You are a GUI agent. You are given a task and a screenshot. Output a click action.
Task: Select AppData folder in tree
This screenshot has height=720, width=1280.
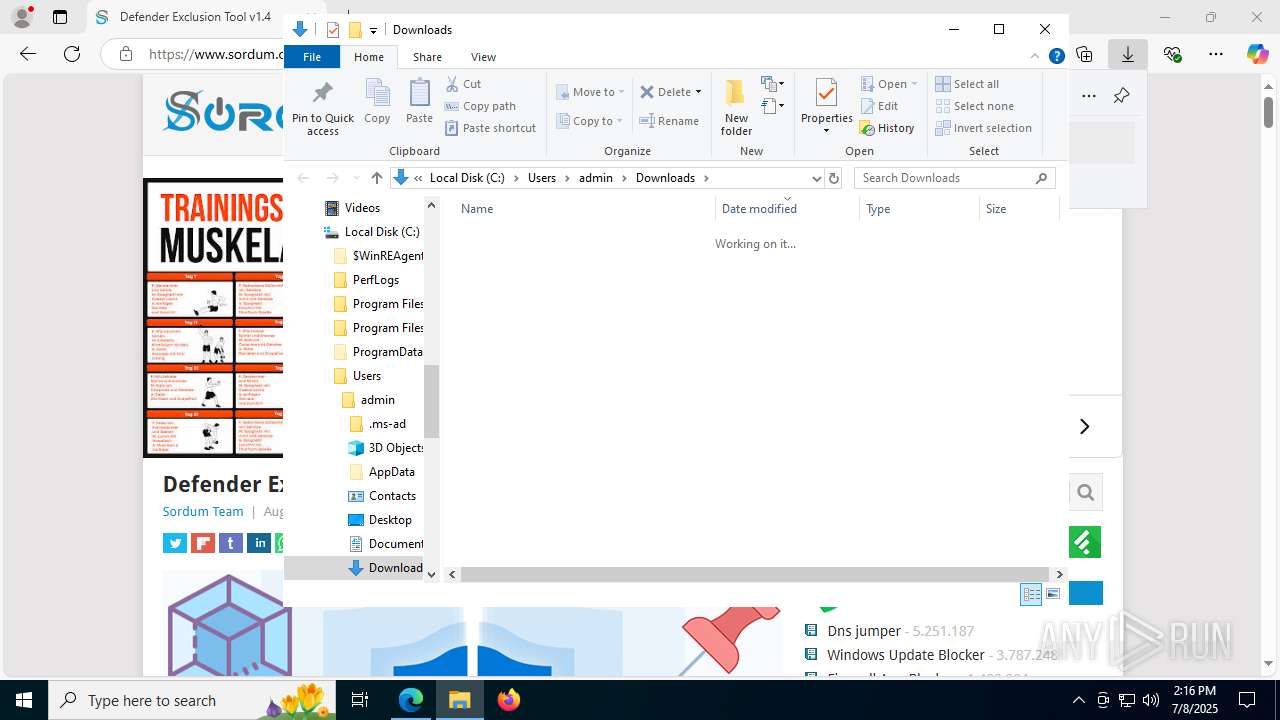point(382,472)
